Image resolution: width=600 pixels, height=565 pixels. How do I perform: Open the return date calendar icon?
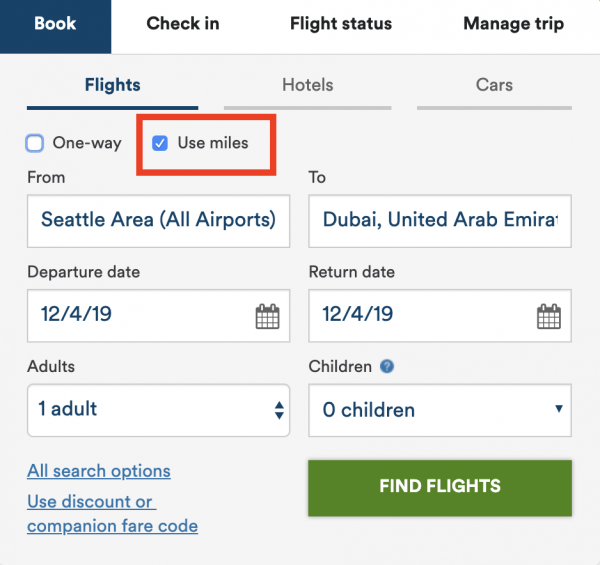click(549, 317)
